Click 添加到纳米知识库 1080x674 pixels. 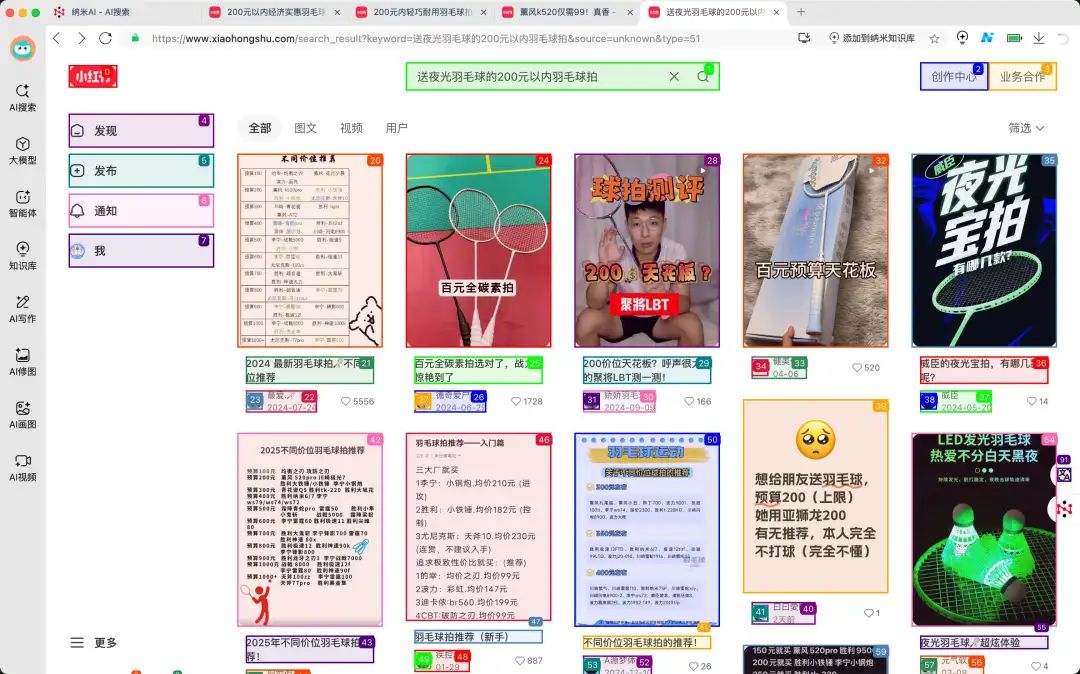tap(871, 39)
